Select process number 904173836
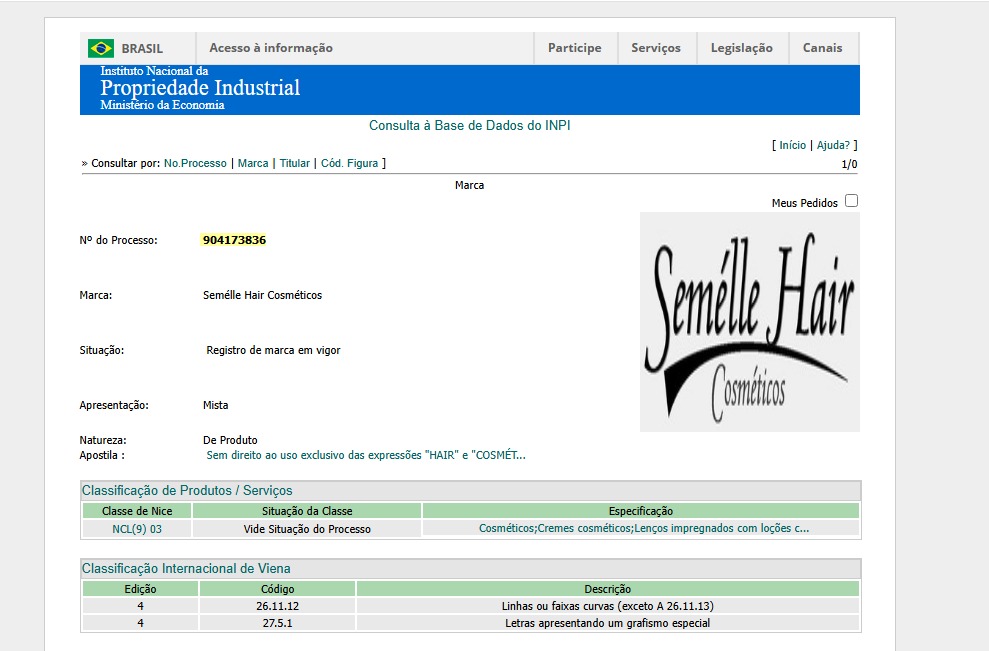Image resolution: width=989 pixels, height=651 pixels. (235, 240)
